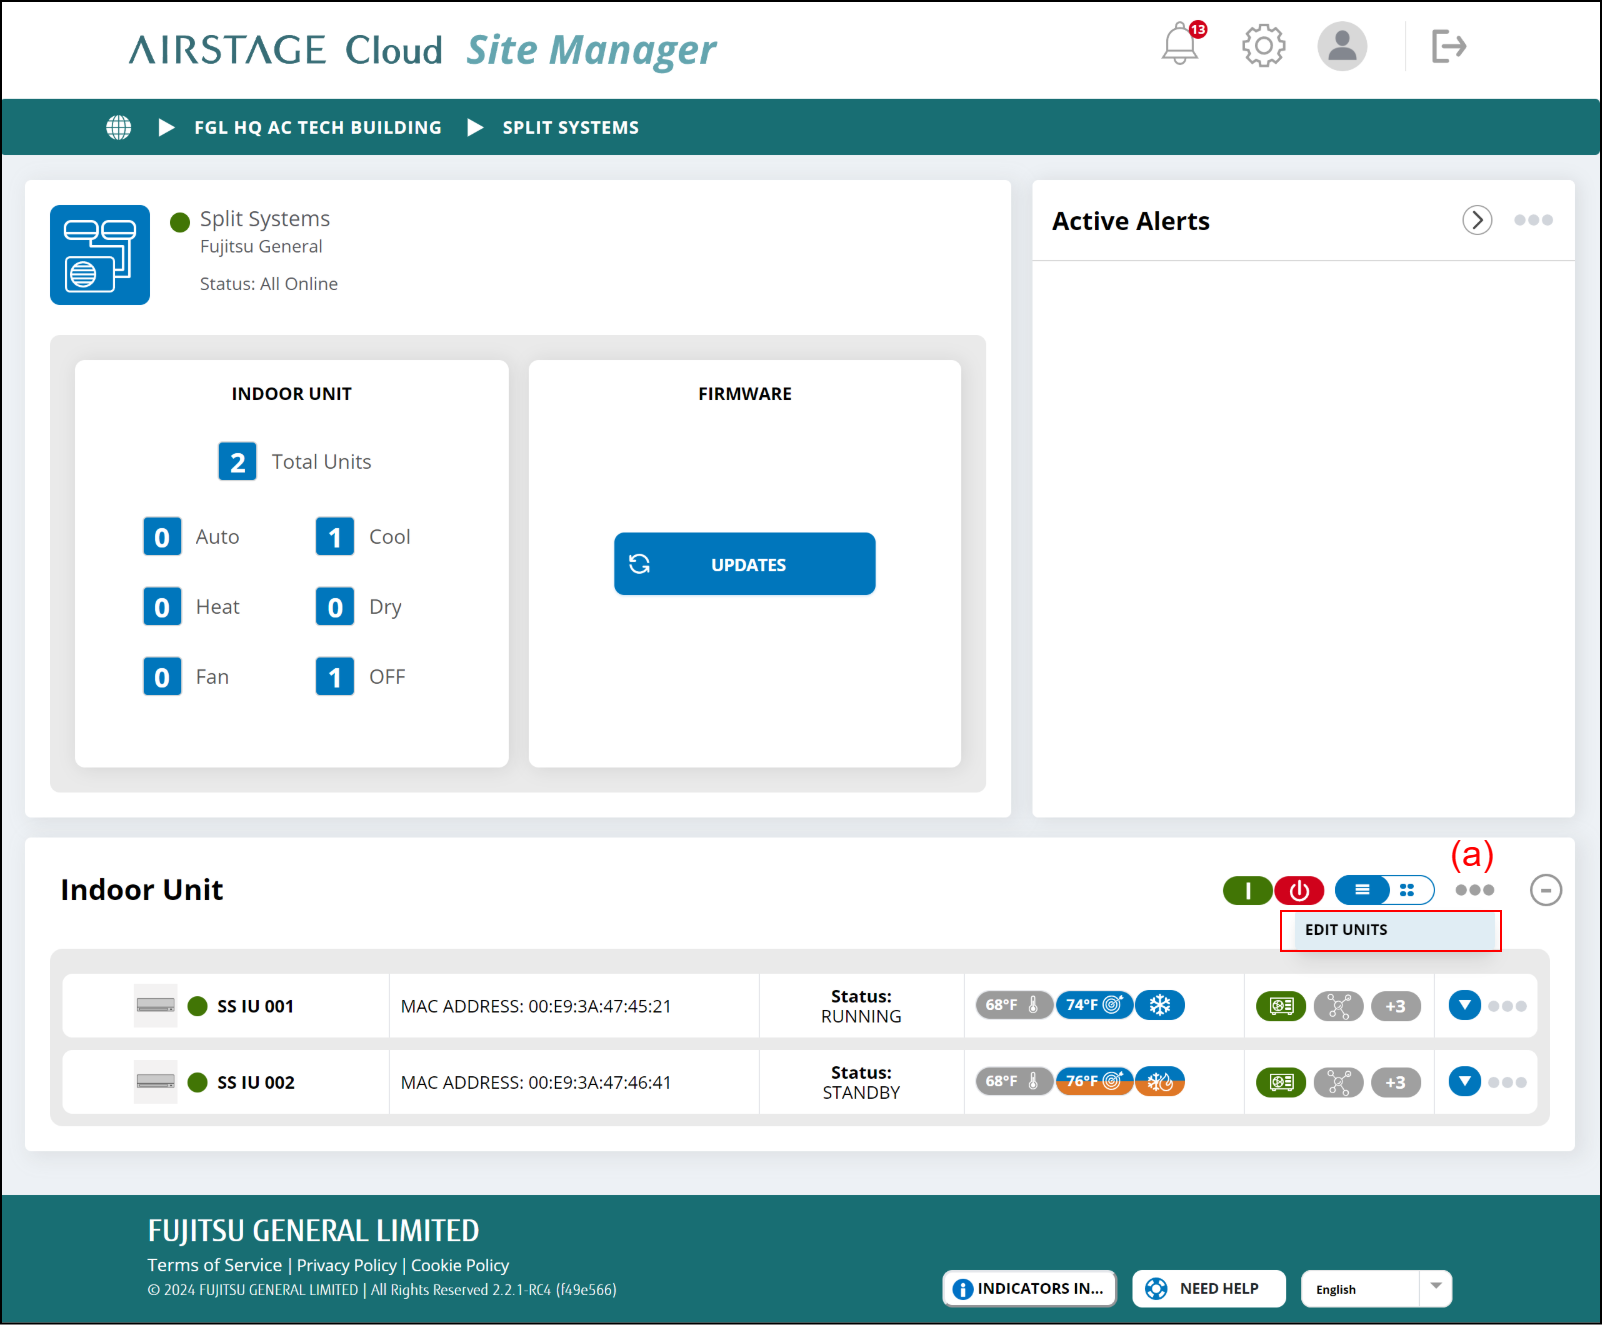Screen dimensions: 1602x1326
Task: Click the logout icon in header
Action: click(1448, 46)
